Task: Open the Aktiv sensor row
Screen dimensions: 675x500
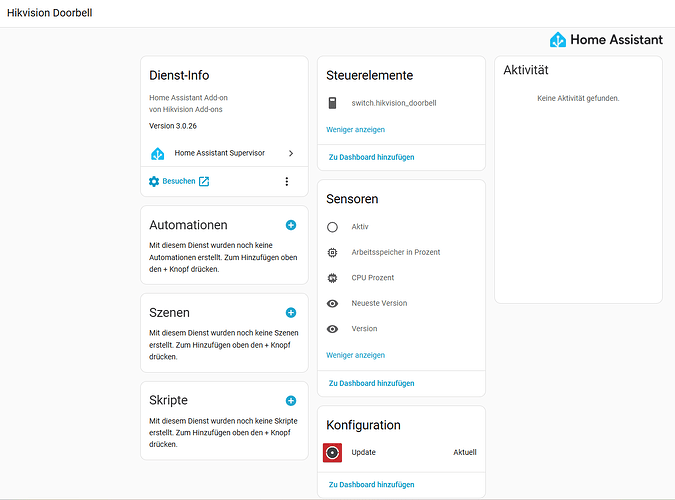Action: [x=401, y=227]
